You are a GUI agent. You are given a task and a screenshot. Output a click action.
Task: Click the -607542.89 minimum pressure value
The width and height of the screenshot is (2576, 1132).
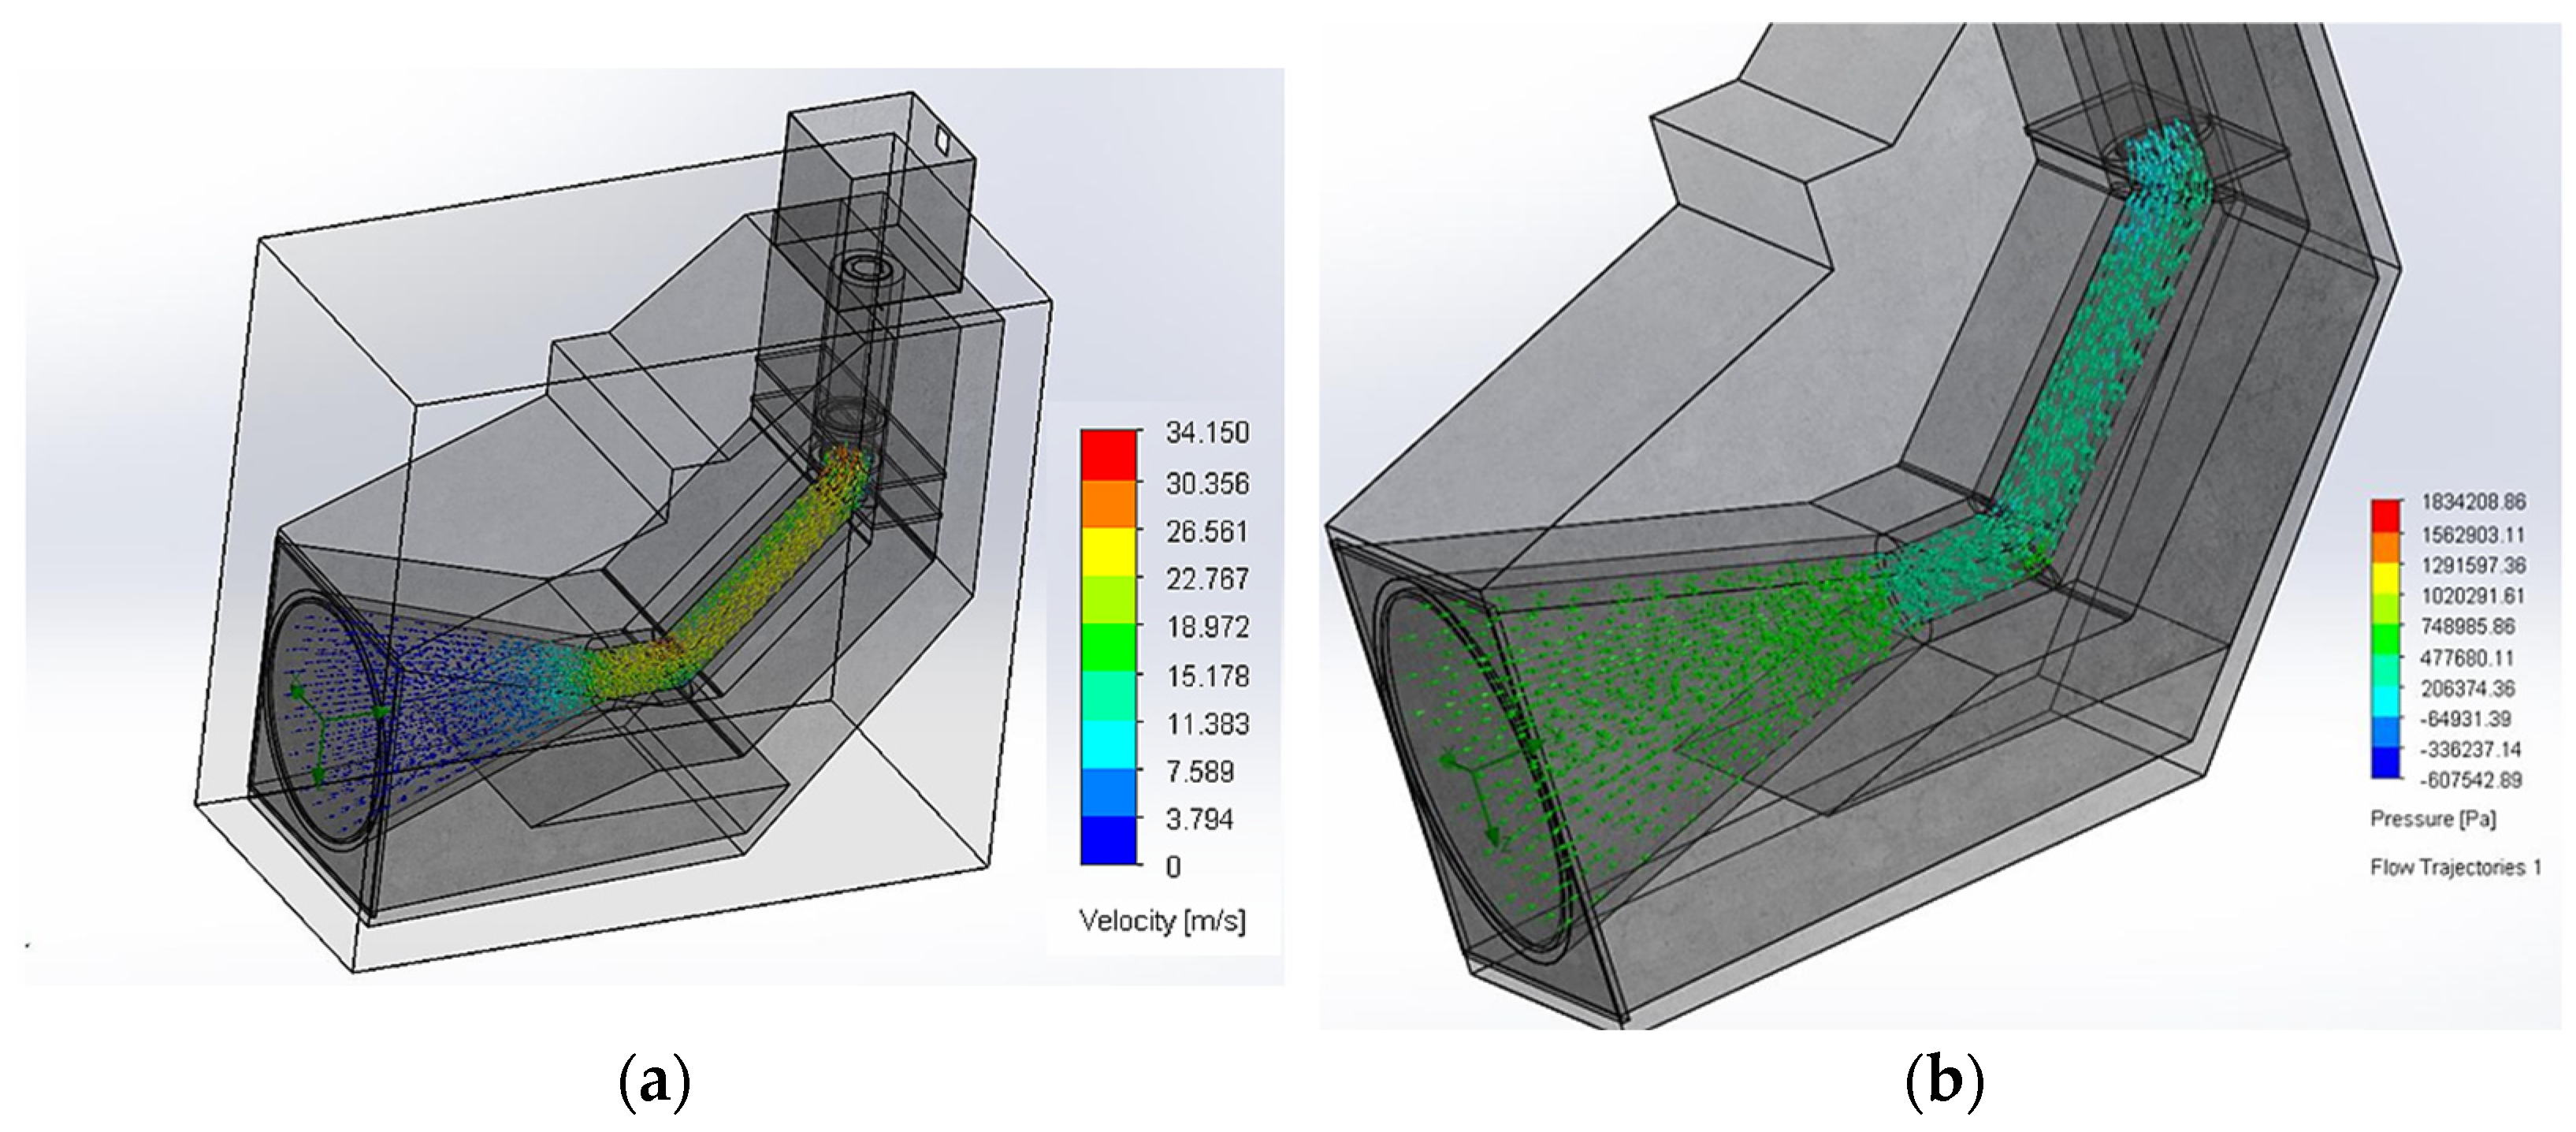coord(2472,780)
